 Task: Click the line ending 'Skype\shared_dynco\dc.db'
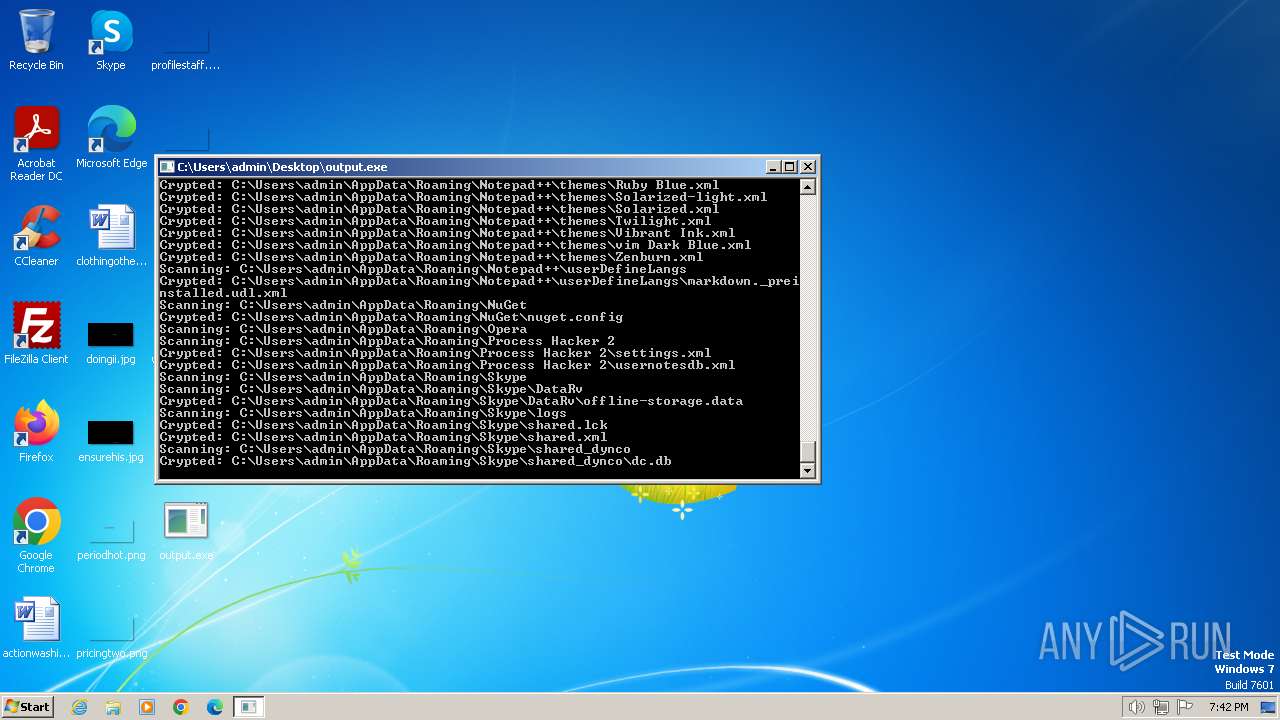(415, 461)
